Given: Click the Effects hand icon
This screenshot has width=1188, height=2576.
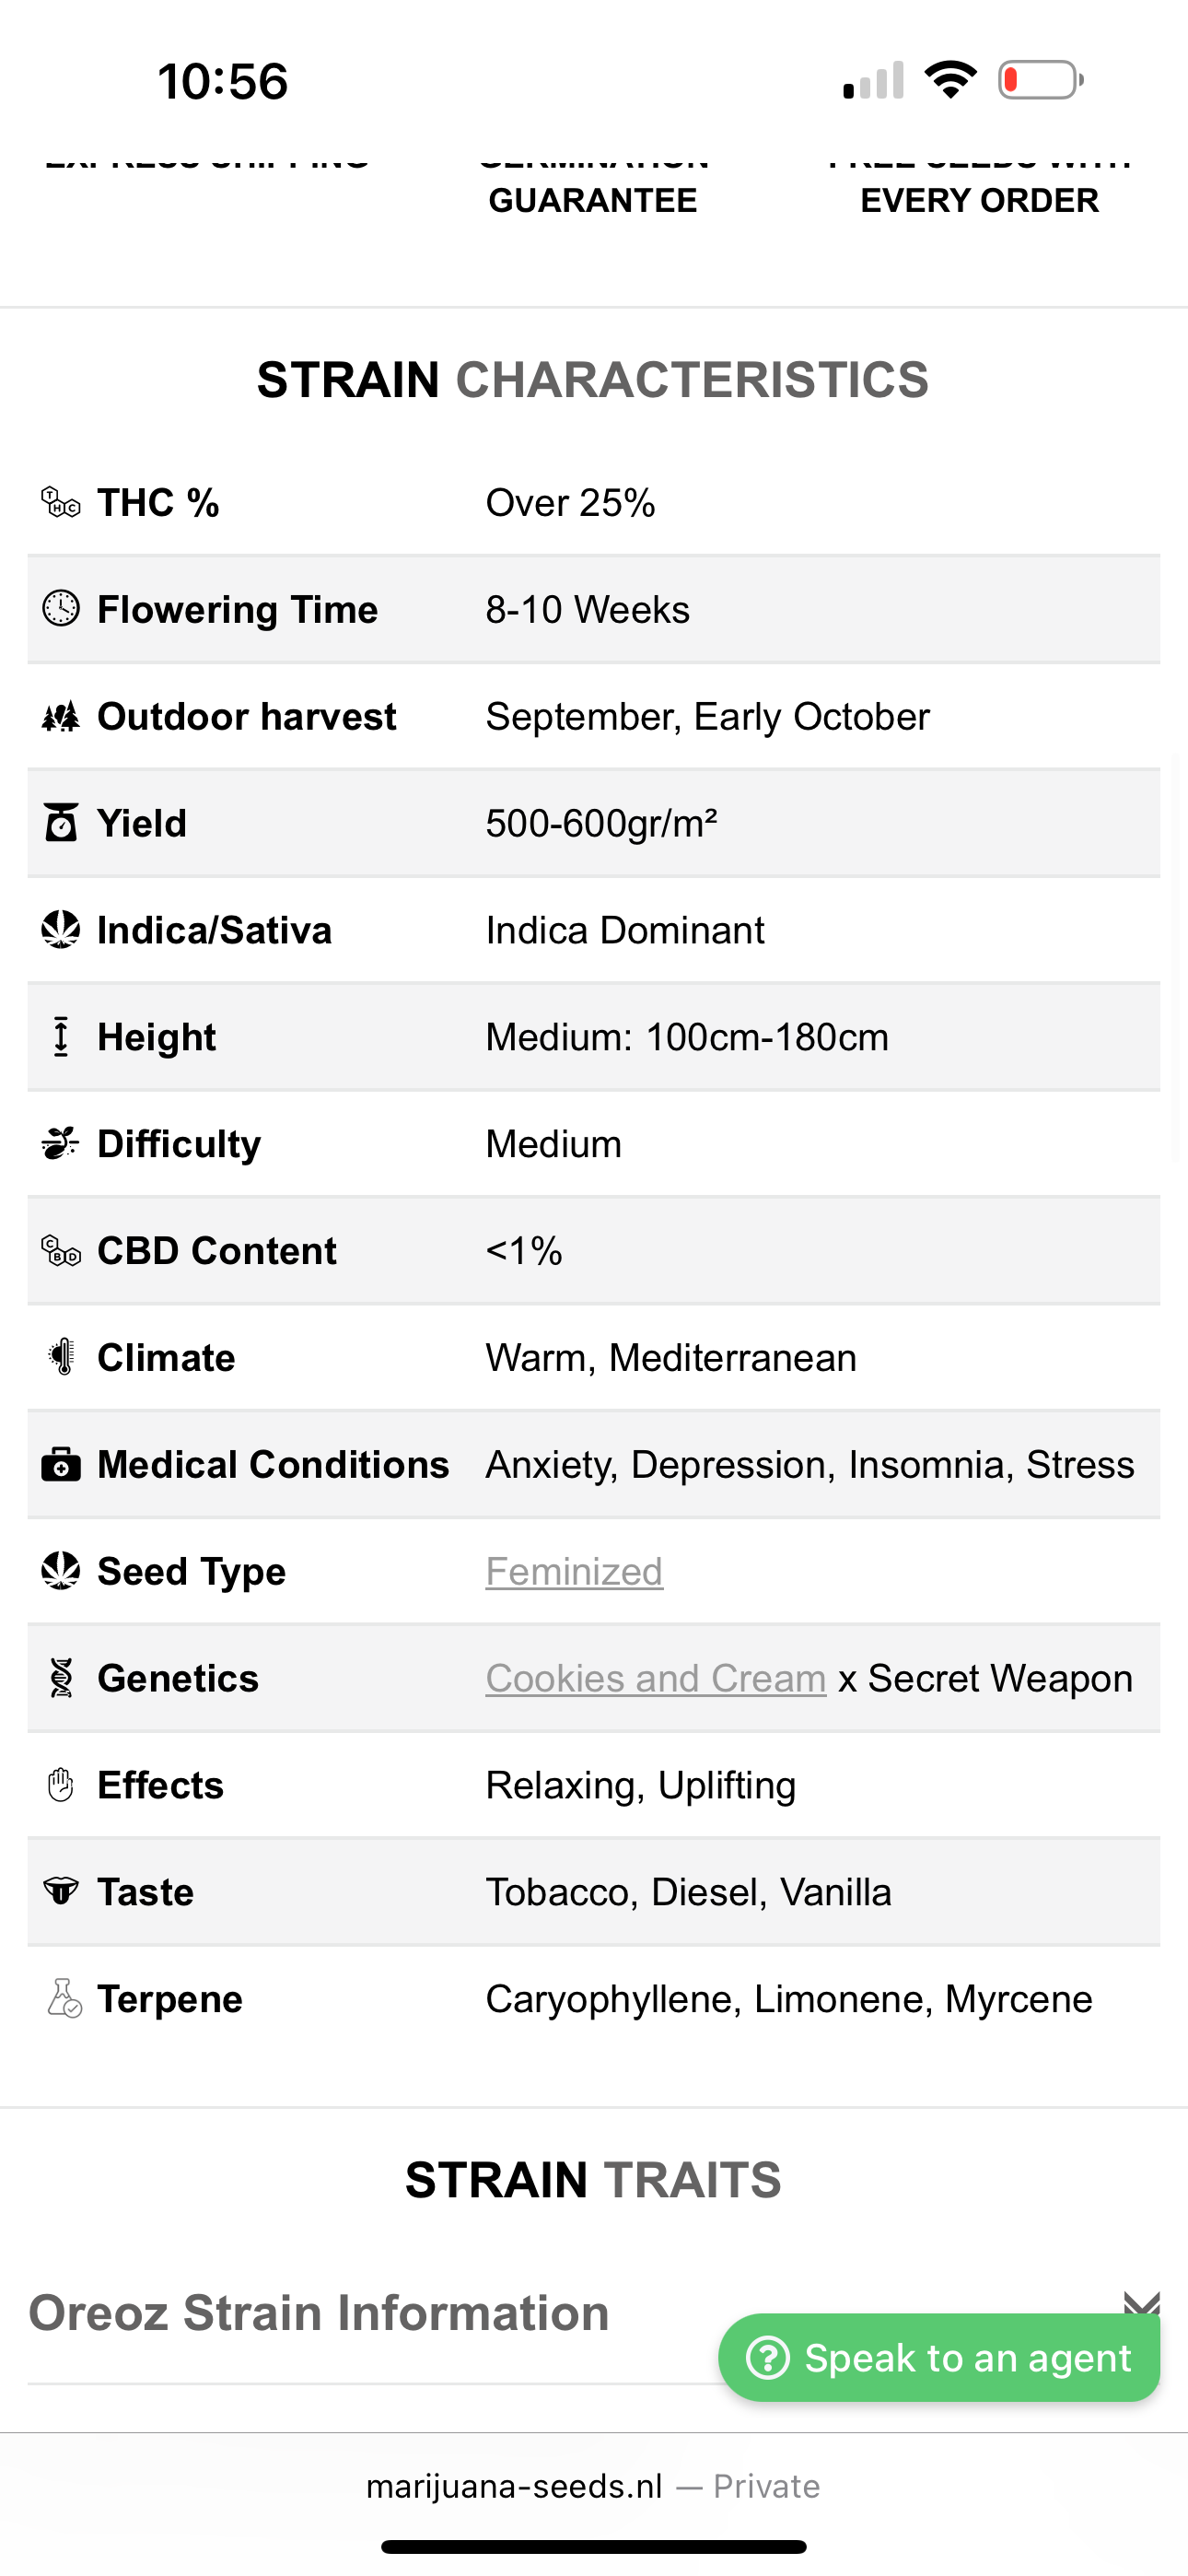Looking at the screenshot, I should coord(60,1785).
